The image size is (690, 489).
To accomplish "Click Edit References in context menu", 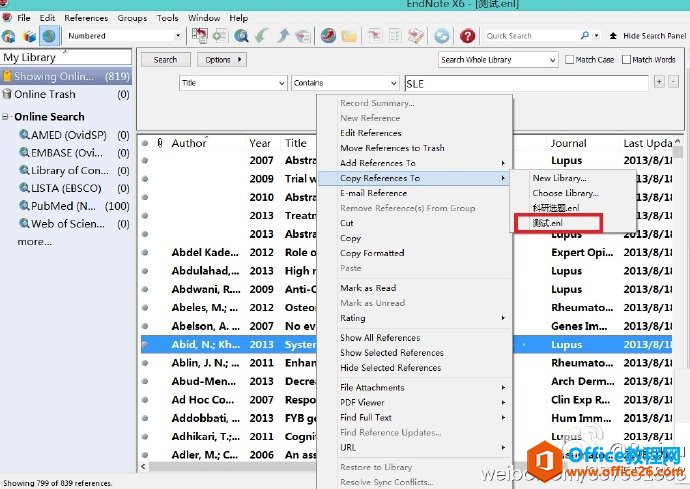I will 371,133.
